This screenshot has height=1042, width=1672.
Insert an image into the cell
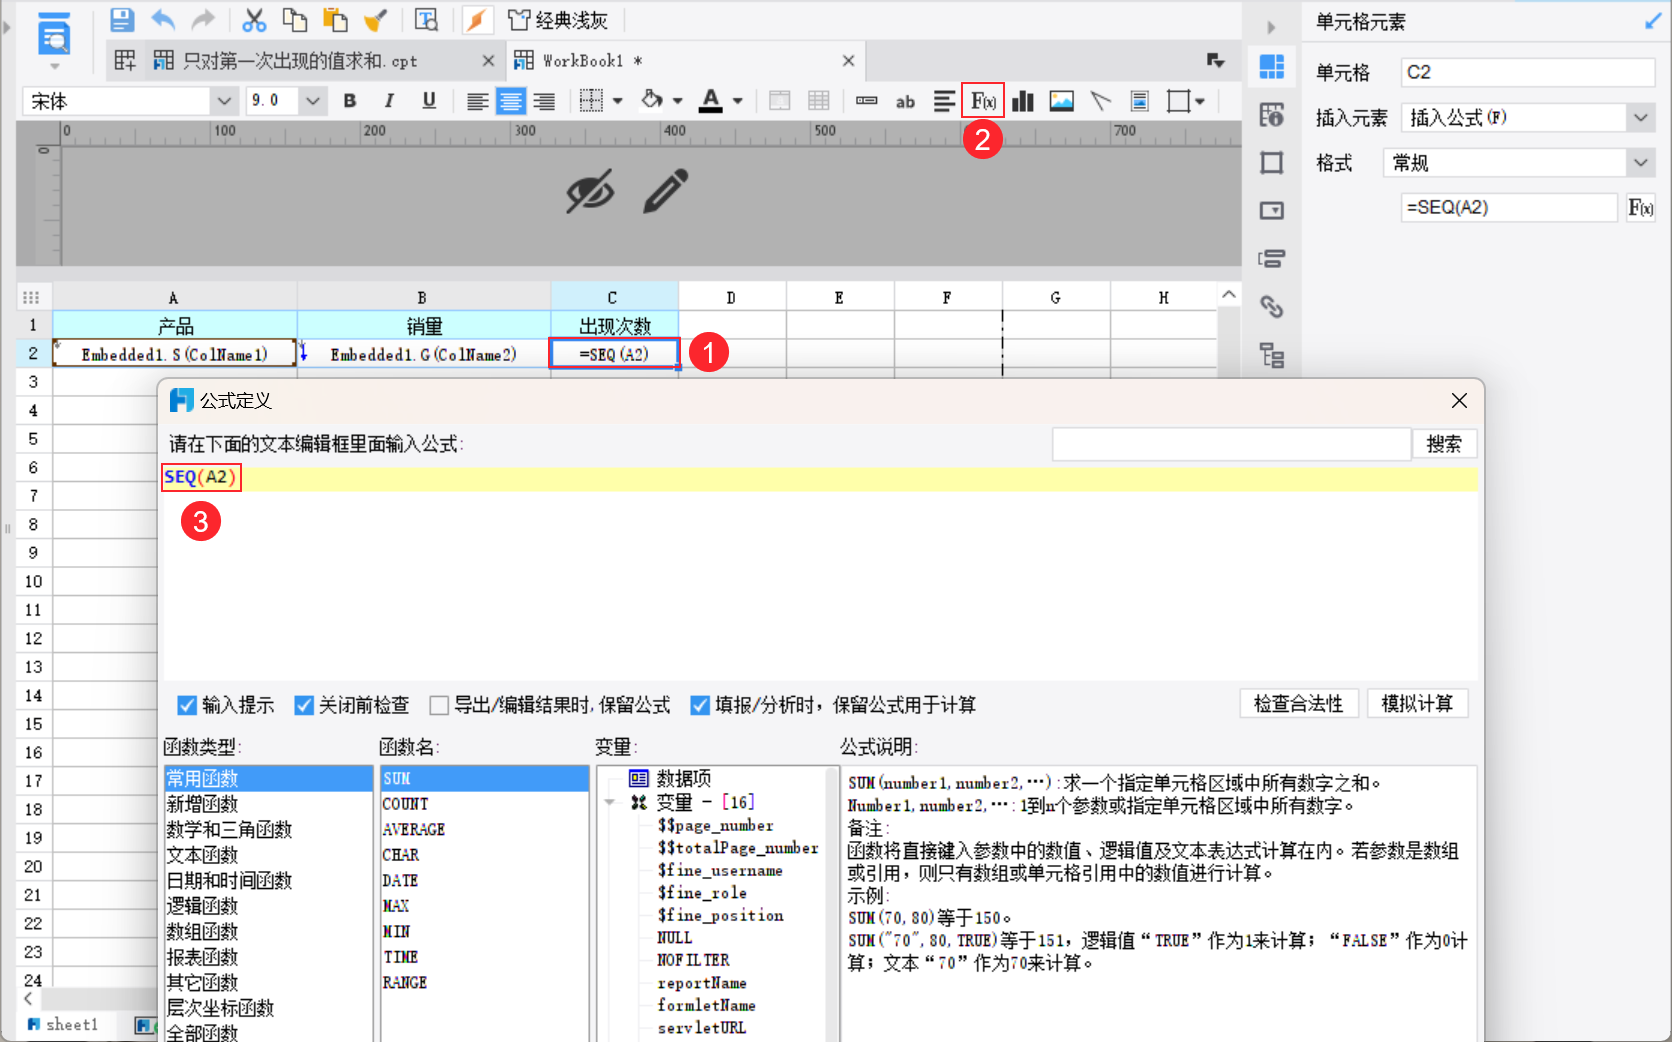pyautogui.click(x=1062, y=101)
